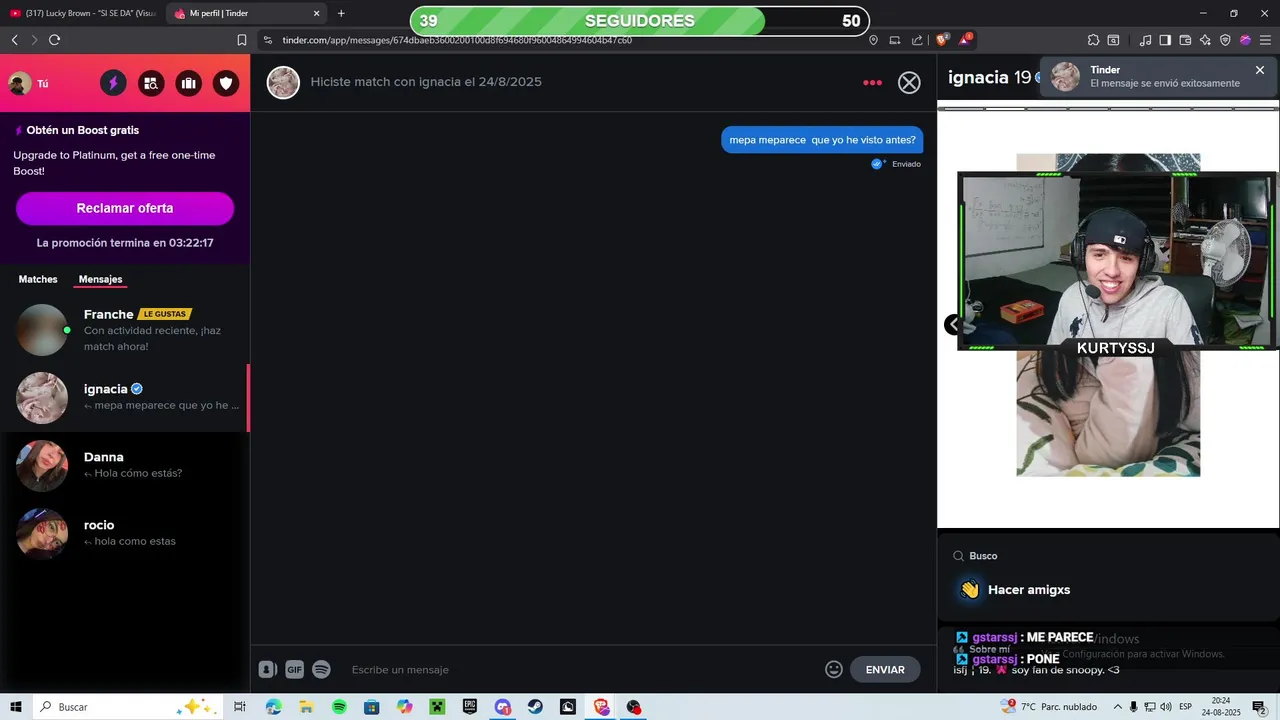This screenshot has width=1280, height=720.
Task: Click the Hacer amigxs label
Action: coord(1029,590)
